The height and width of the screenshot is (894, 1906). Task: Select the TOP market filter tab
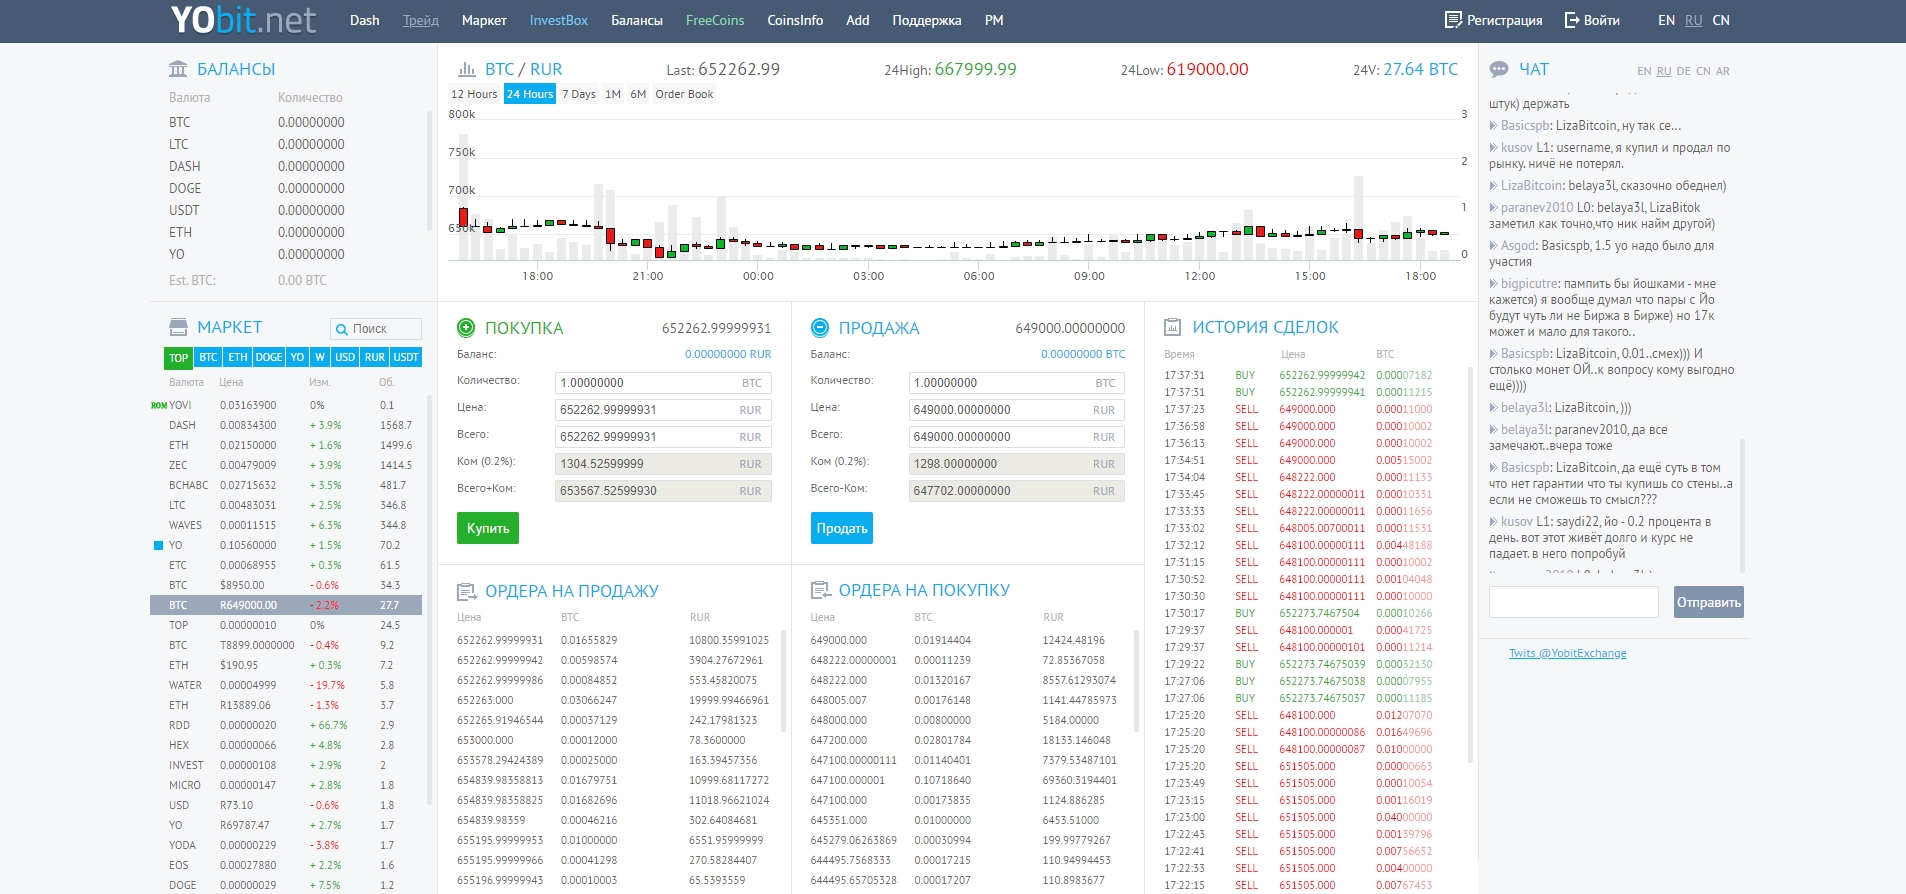(178, 357)
